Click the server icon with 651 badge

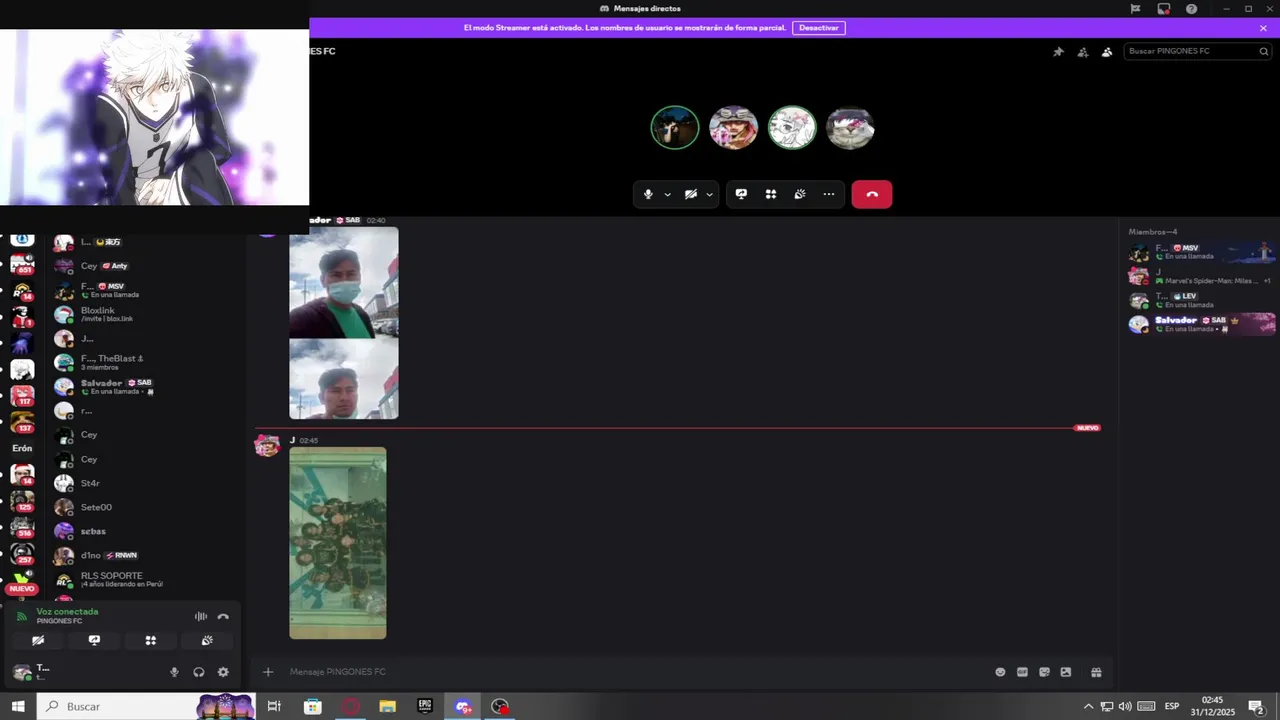coord(22,264)
